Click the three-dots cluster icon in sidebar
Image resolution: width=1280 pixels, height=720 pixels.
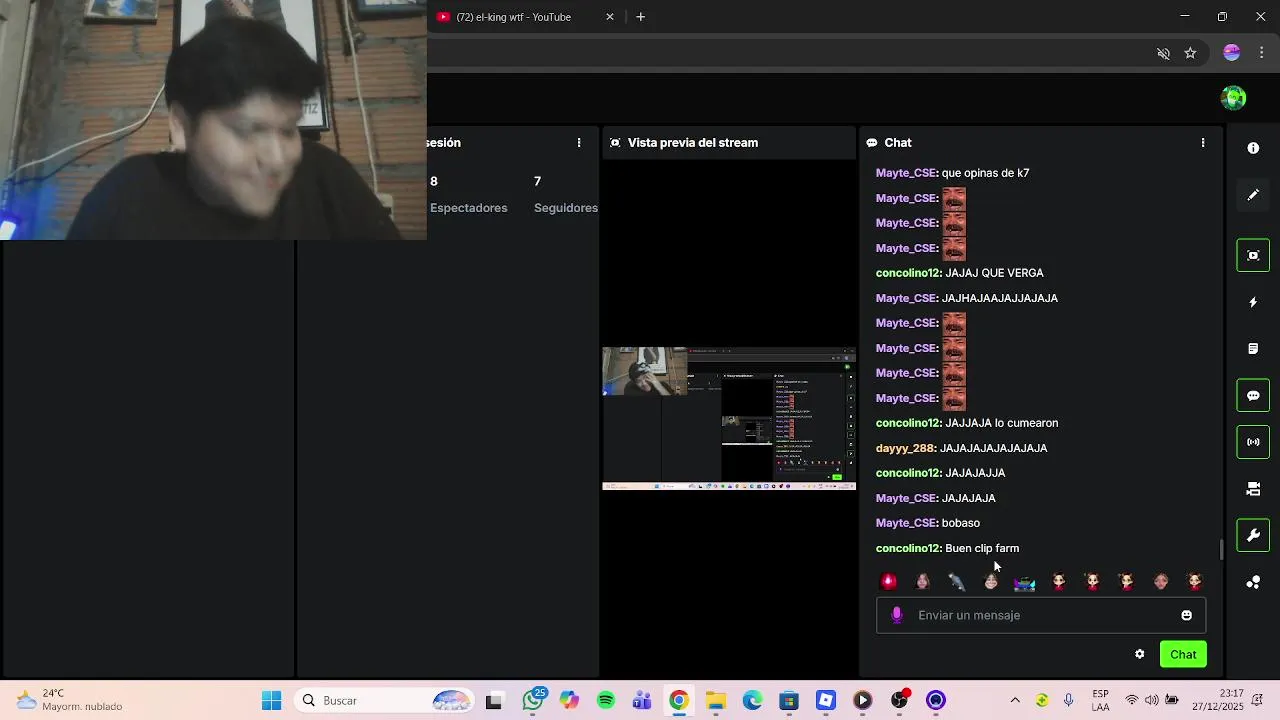[1253, 582]
